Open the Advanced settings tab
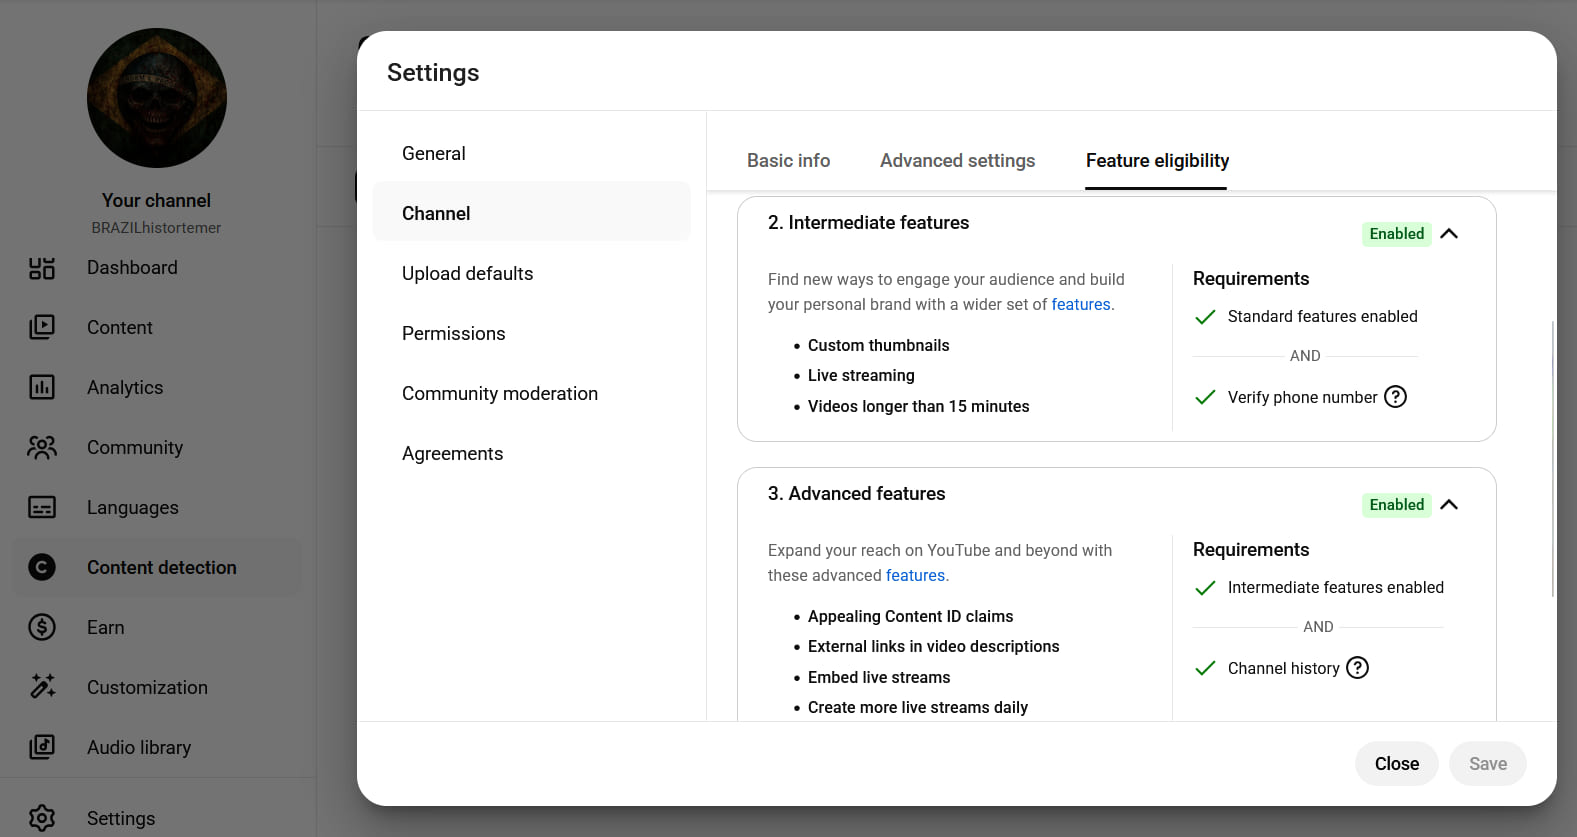The width and height of the screenshot is (1577, 837). (957, 161)
